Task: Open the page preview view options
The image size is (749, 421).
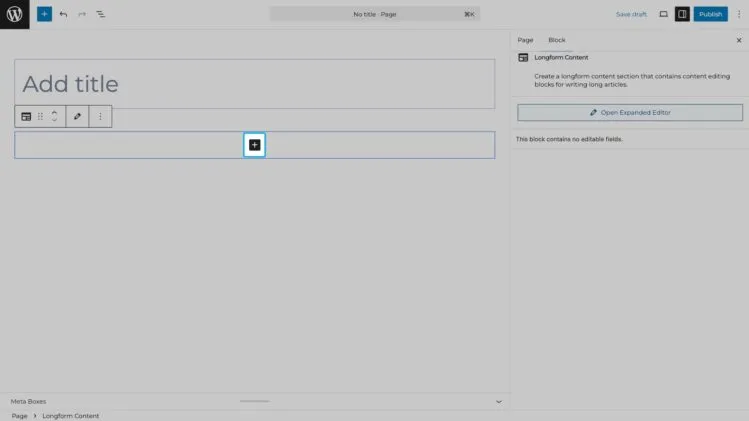Action: coord(663,14)
